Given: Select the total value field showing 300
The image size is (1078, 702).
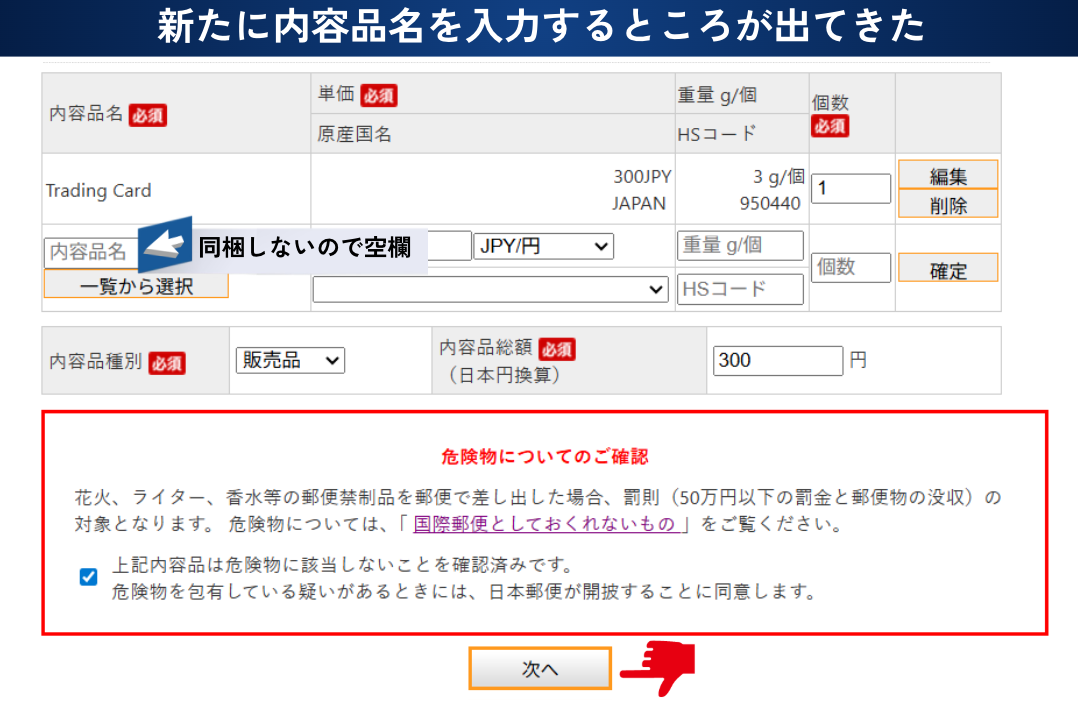Looking at the screenshot, I should (778, 360).
